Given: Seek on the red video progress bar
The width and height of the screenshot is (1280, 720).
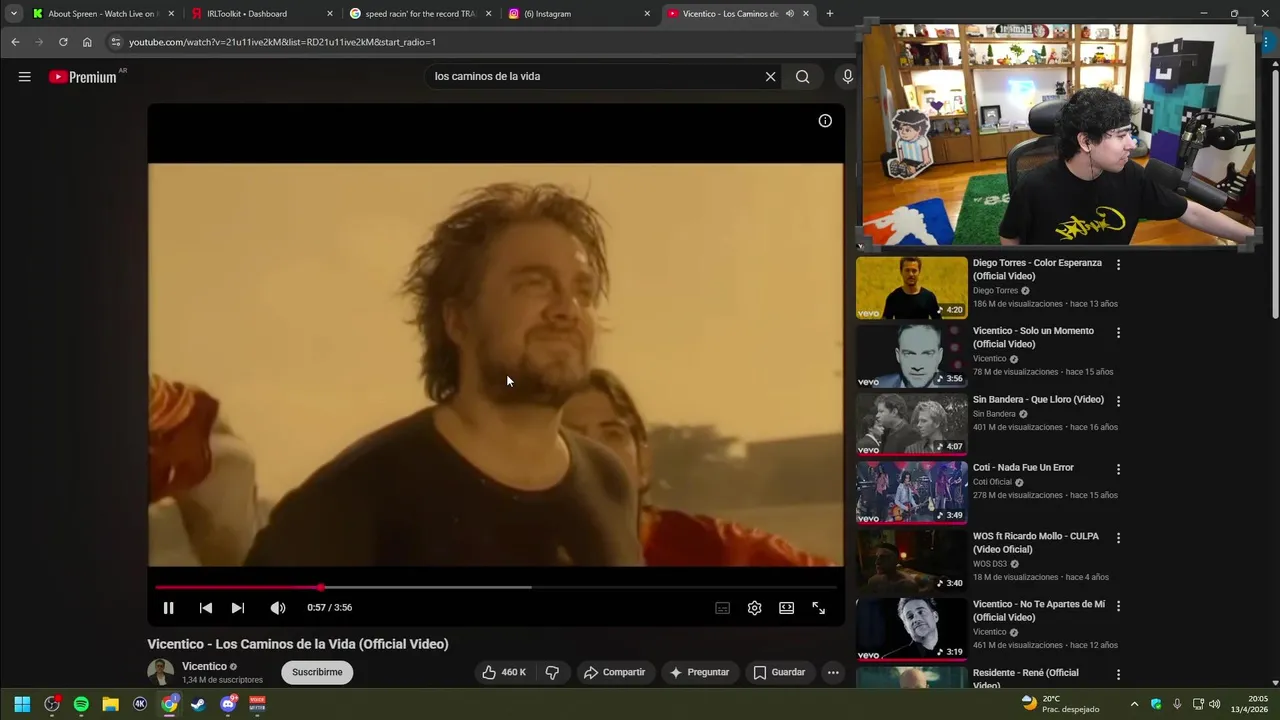Looking at the screenshot, I should pyautogui.click(x=495, y=587).
